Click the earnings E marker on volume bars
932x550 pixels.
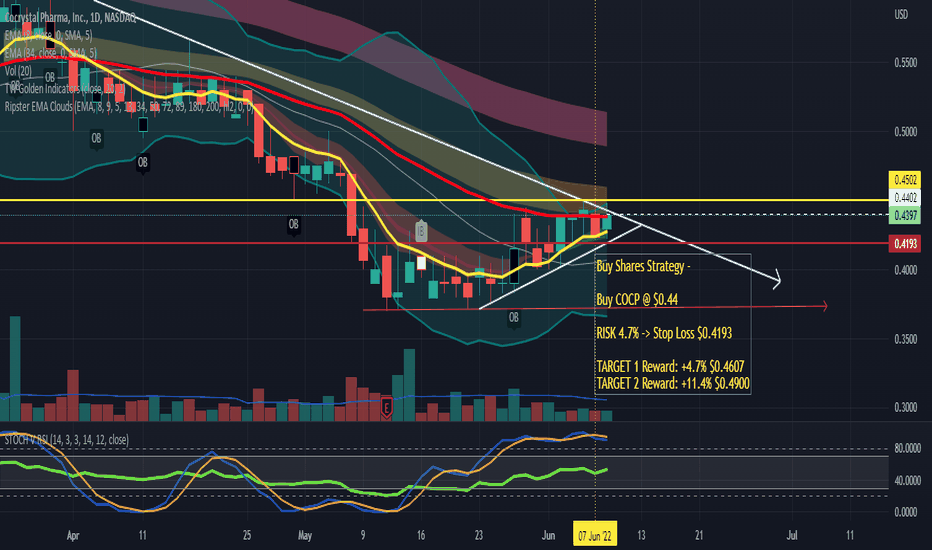coord(386,408)
